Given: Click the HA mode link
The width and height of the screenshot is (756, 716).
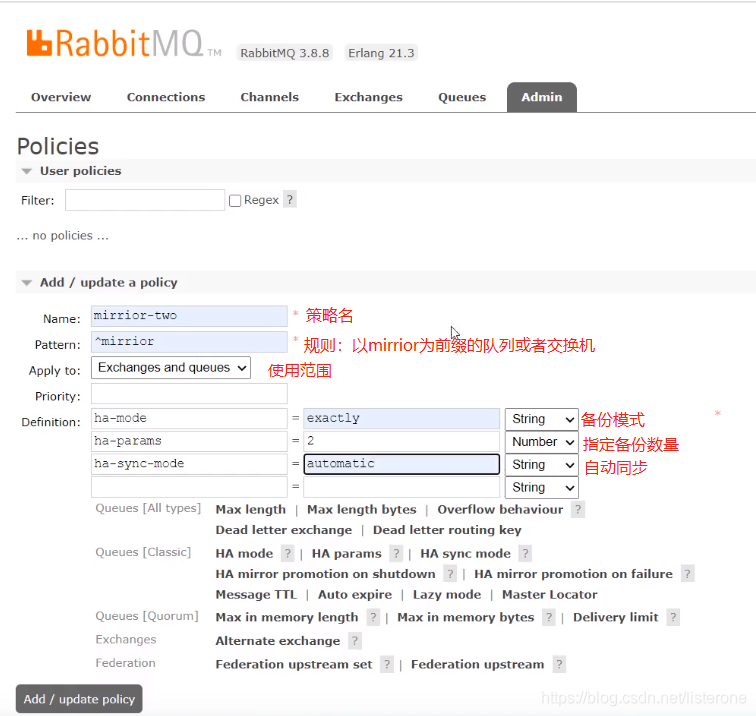Looking at the screenshot, I should [244, 554].
